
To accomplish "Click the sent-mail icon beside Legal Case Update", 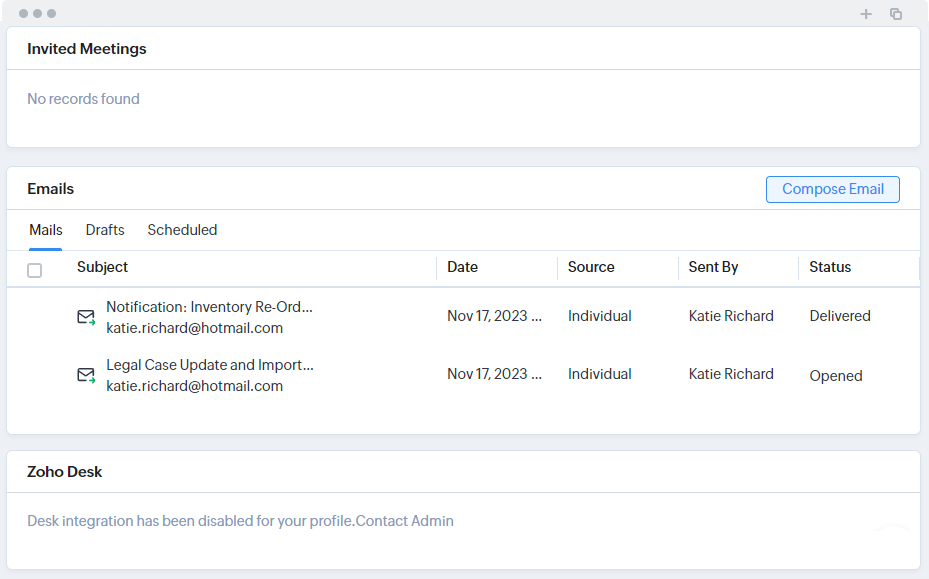I will pyautogui.click(x=86, y=376).
